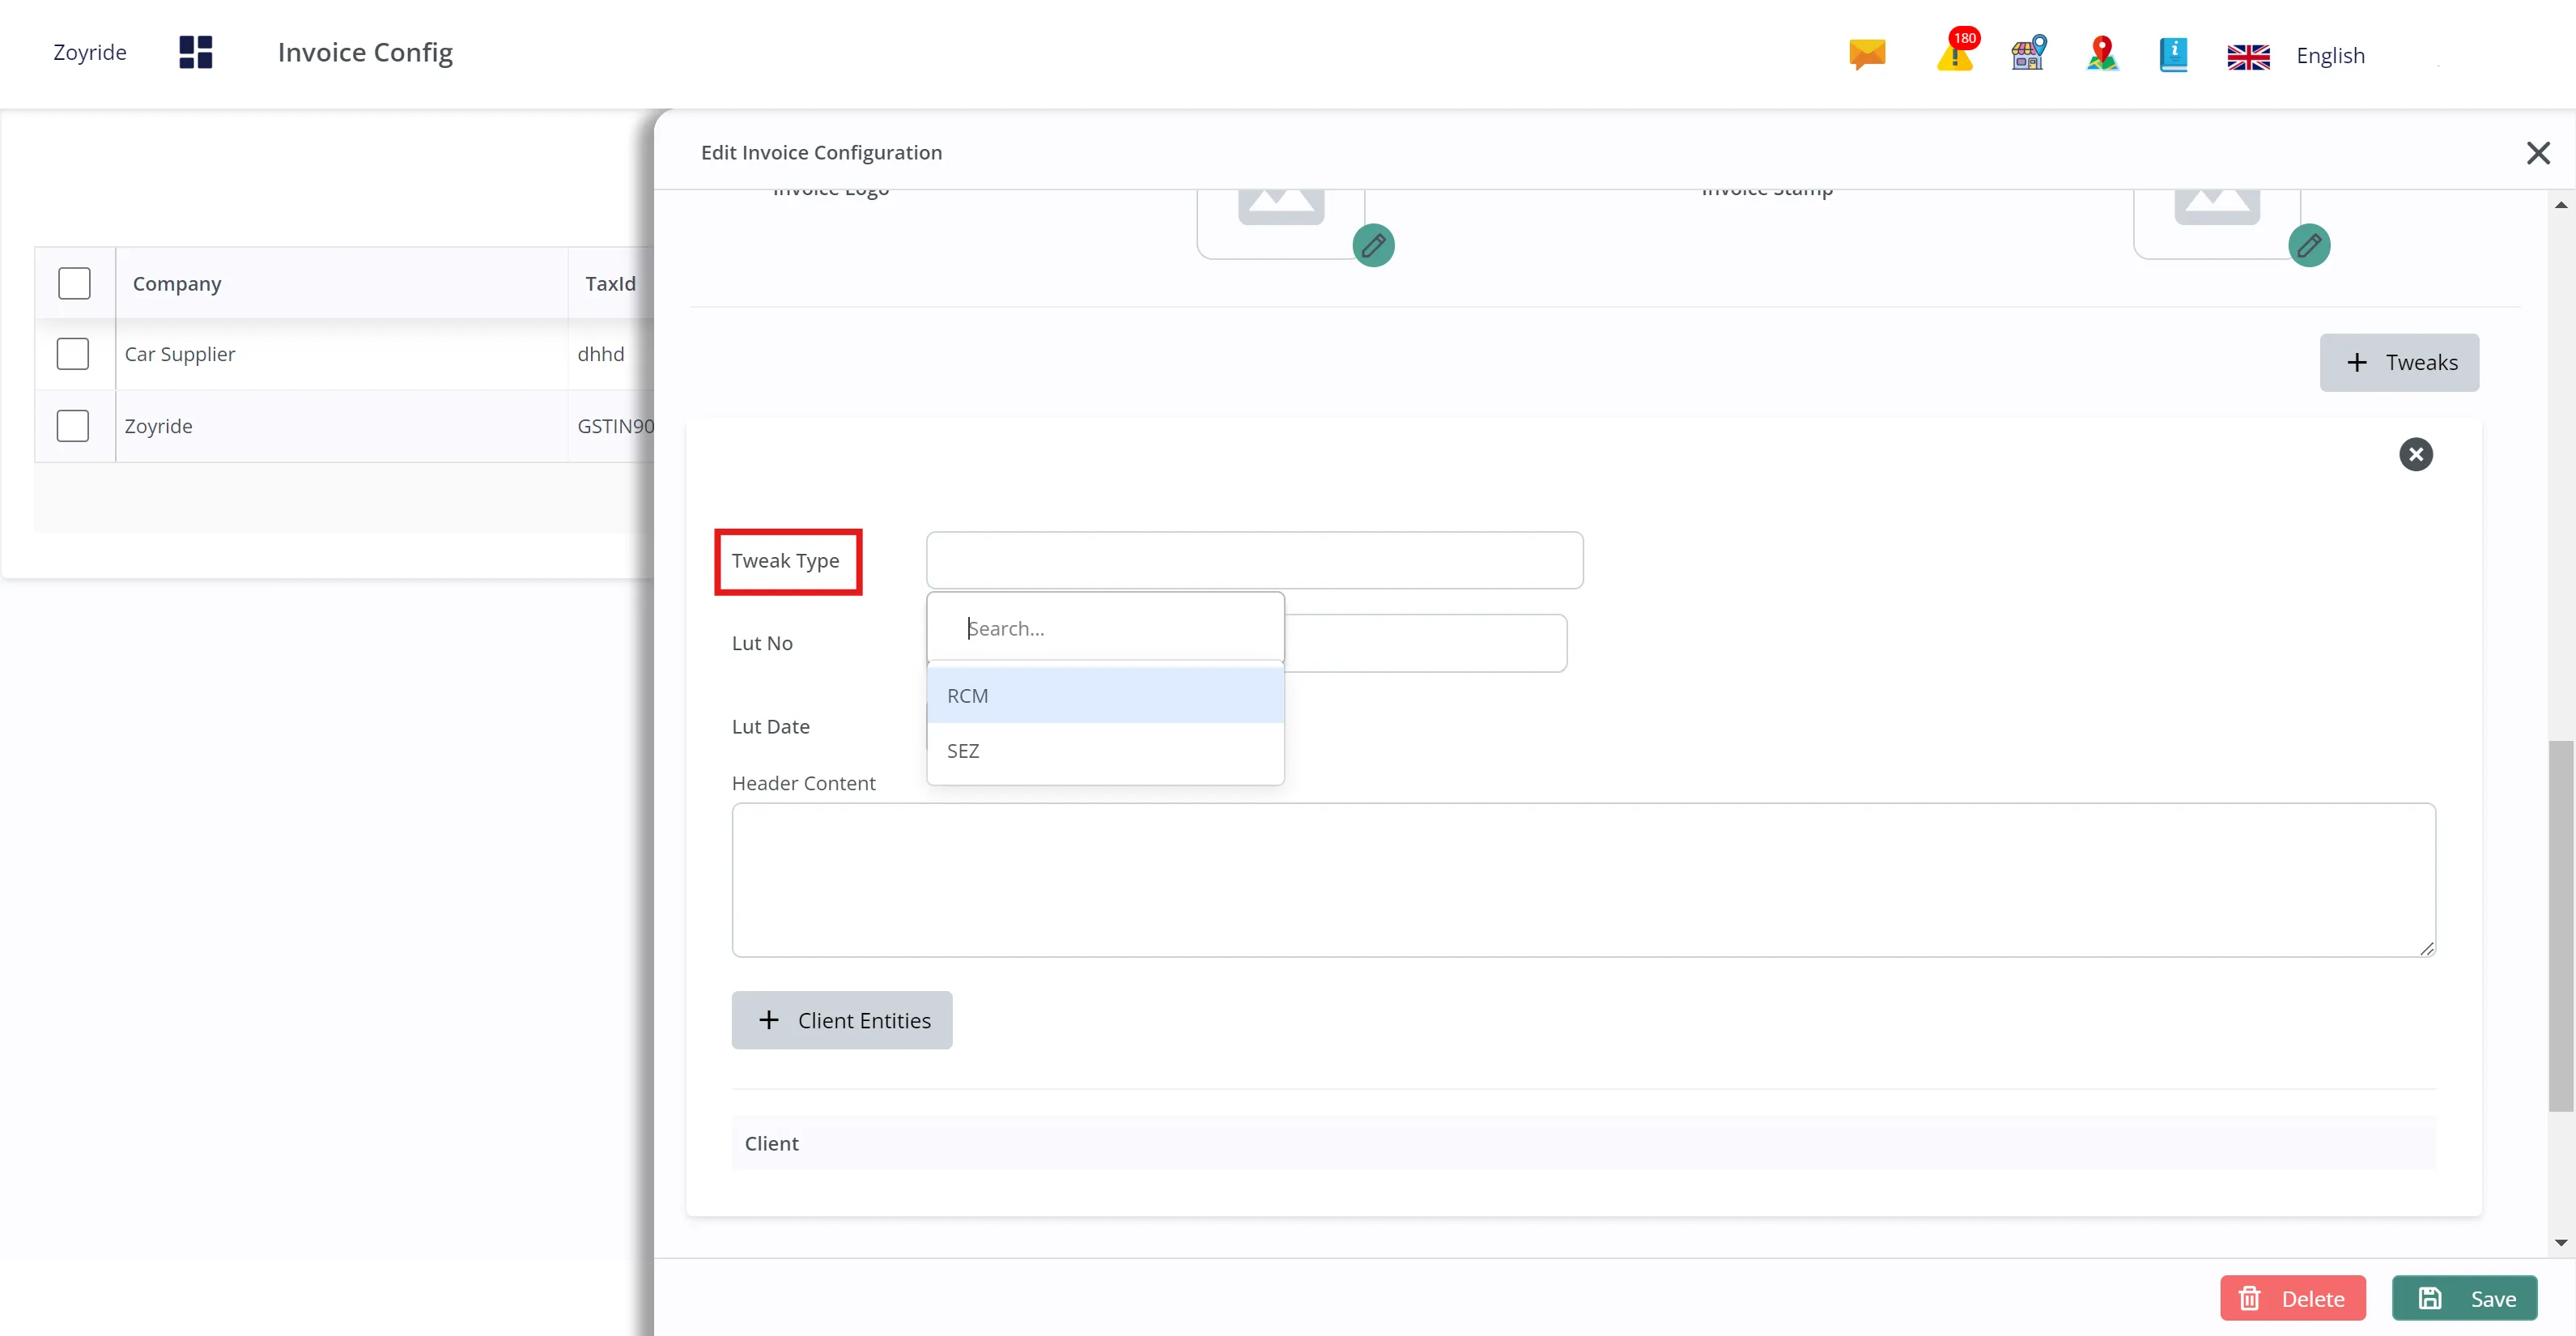Click the panel vertical scrollbar thumb

point(2561,925)
